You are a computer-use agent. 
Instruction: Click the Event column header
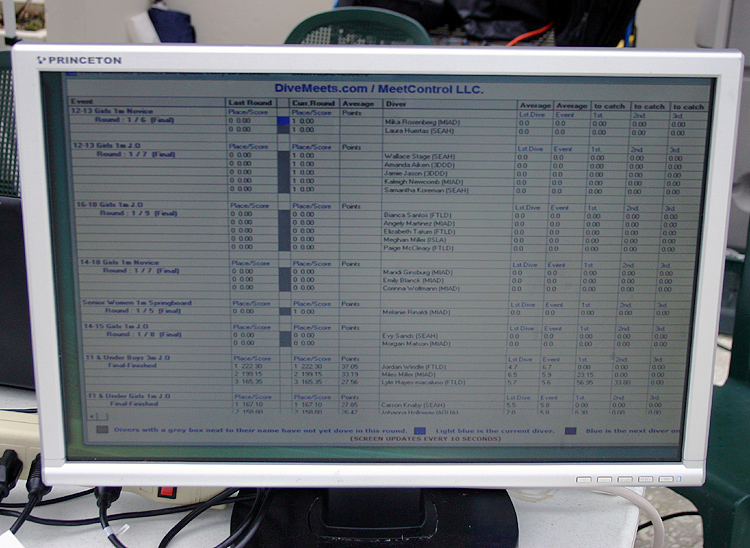(x=82, y=101)
